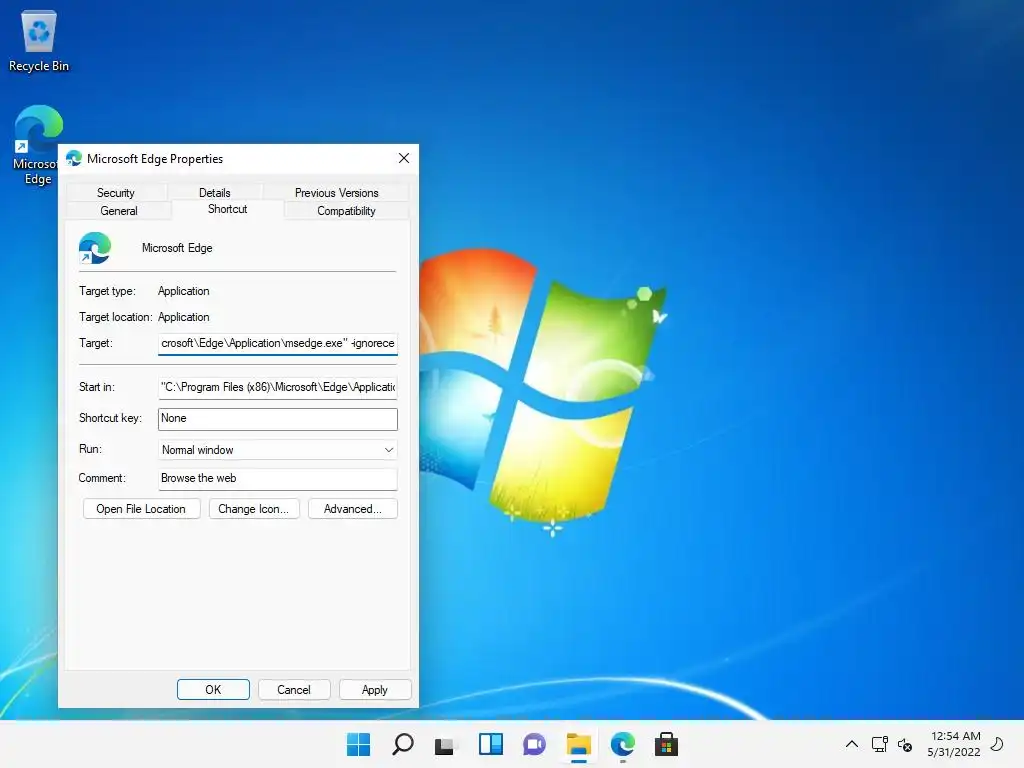
Task: Click the Edge icon in Properties title bar
Action: click(74, 159)
